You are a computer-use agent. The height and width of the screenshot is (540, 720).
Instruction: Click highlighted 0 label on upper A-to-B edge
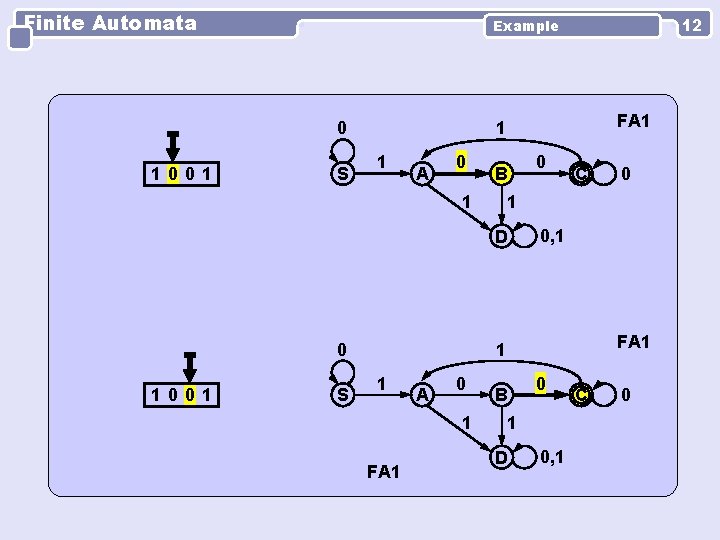coord(461,161)
